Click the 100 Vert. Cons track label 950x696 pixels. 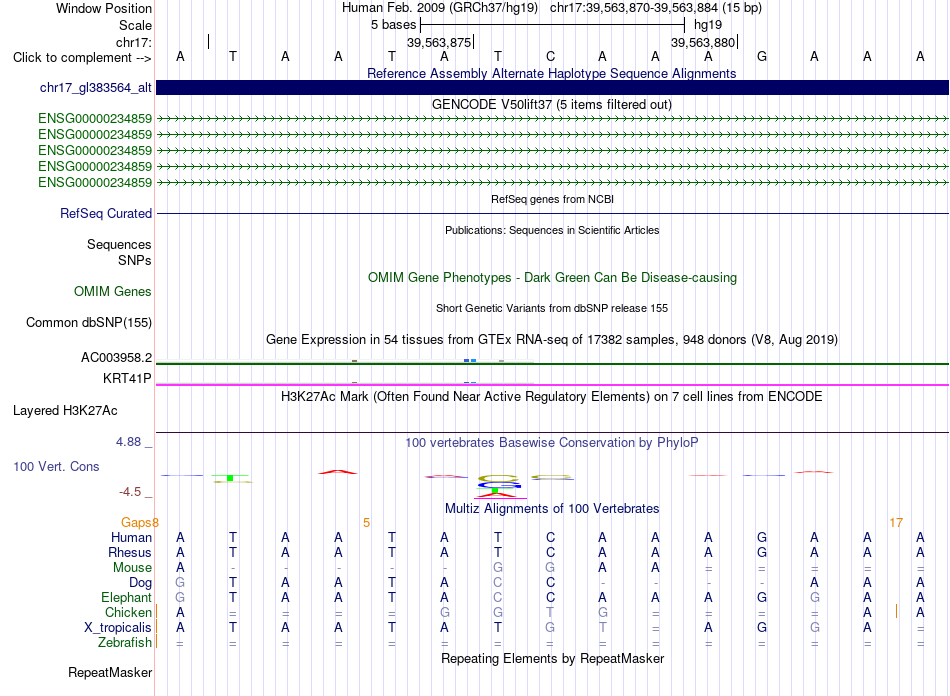(56, 466)
